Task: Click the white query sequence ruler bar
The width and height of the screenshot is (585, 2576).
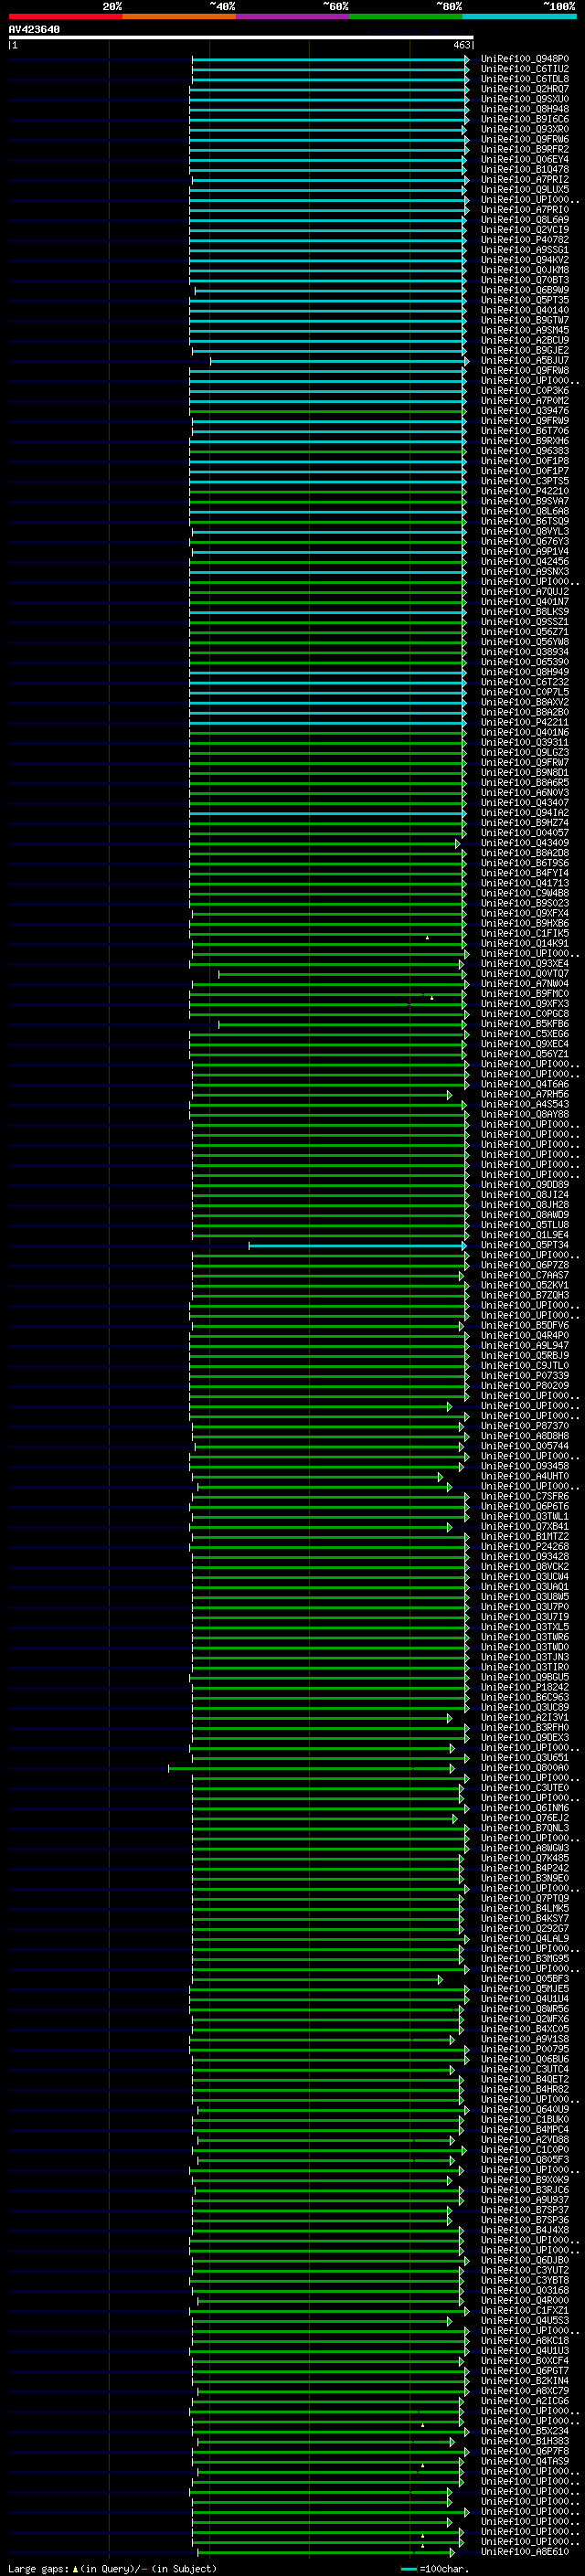Action: tap(241, 38)
